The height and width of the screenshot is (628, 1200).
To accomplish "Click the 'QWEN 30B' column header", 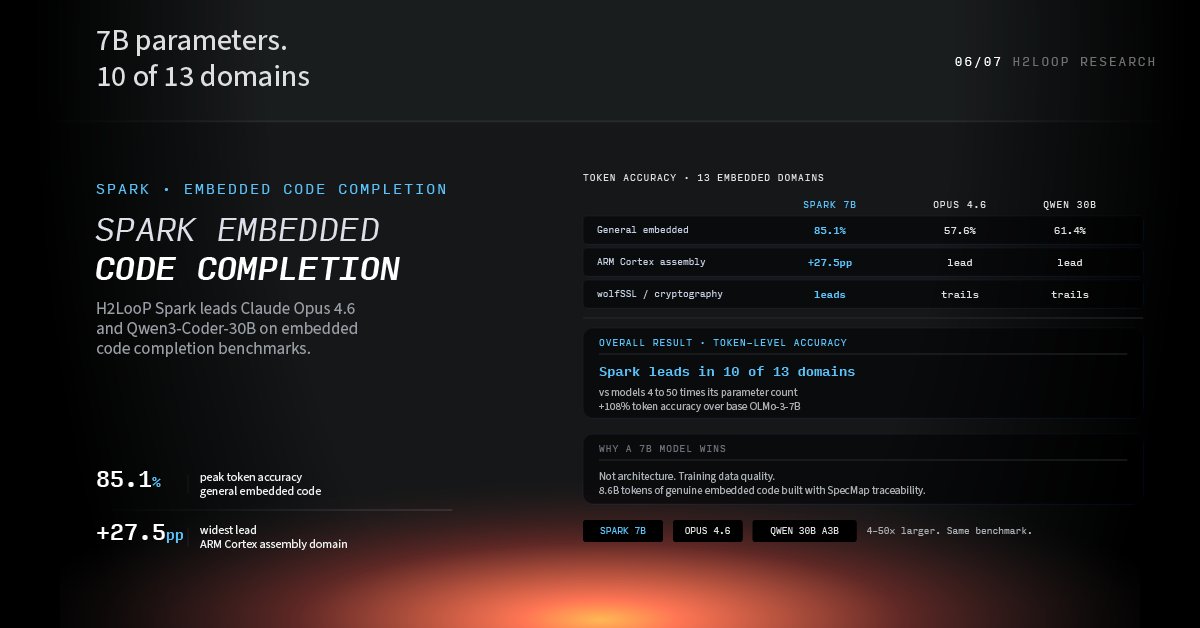I will [1070, 205].
